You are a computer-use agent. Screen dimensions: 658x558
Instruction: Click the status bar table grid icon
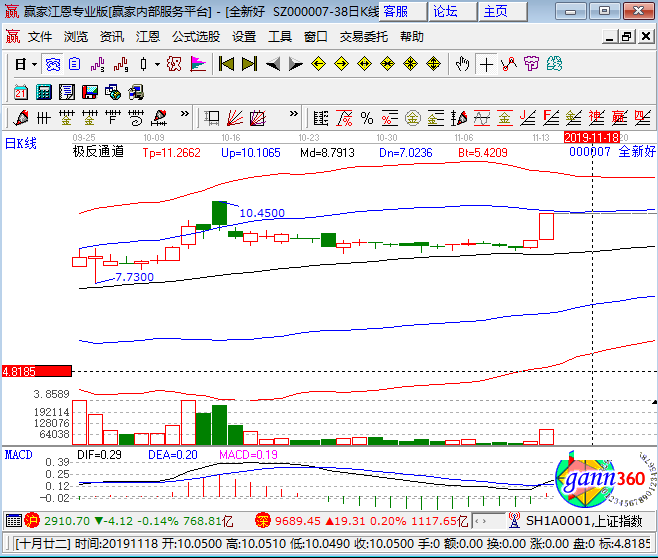click(x=14, y=521)
